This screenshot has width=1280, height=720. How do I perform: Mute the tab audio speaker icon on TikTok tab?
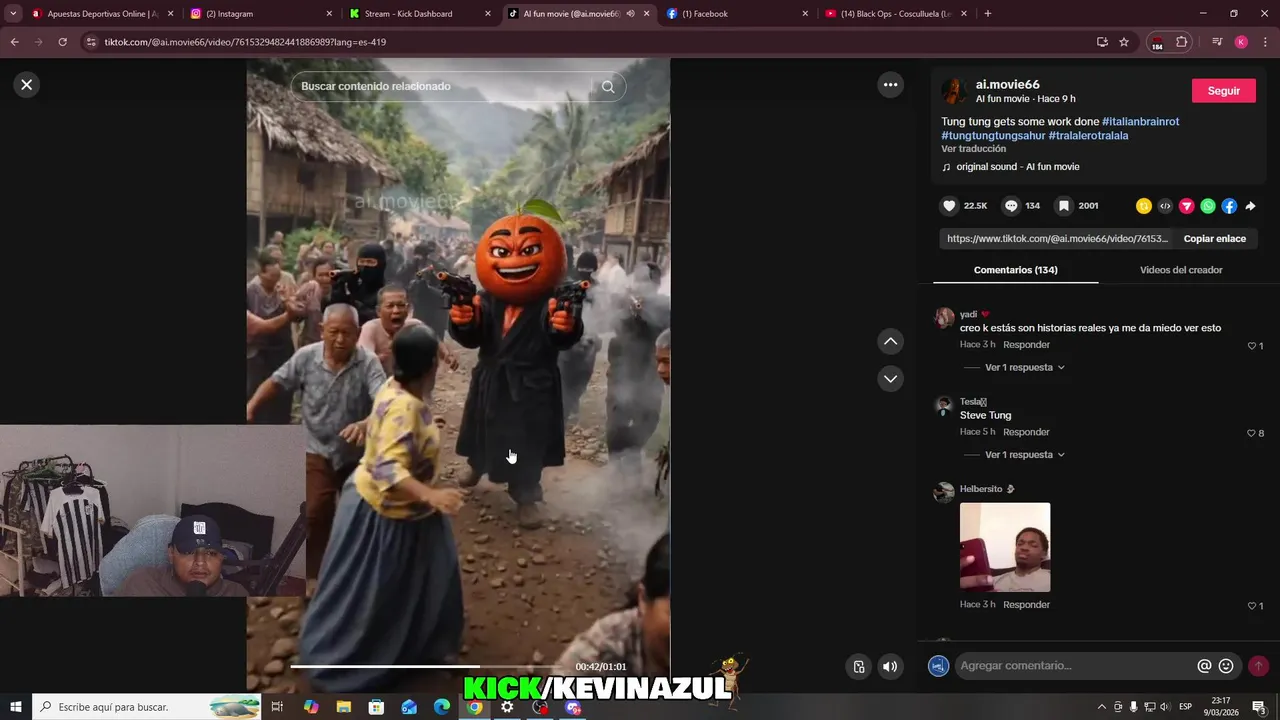630,14
